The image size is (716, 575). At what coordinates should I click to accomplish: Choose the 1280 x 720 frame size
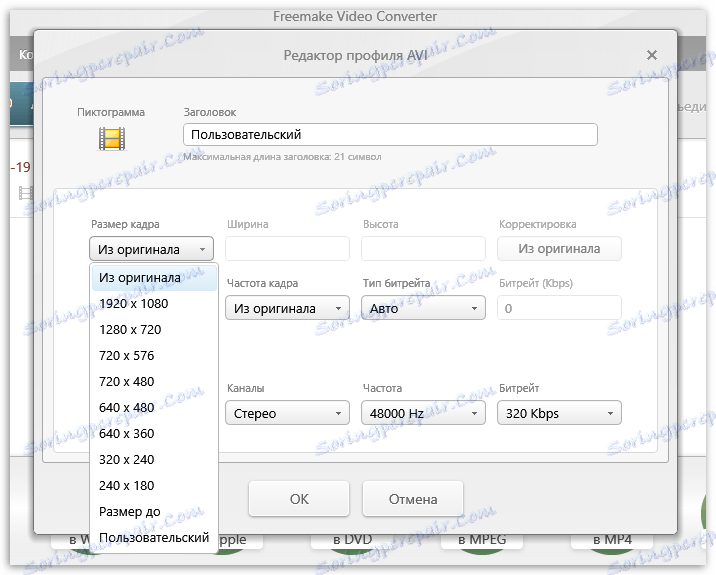coord(154,330)
